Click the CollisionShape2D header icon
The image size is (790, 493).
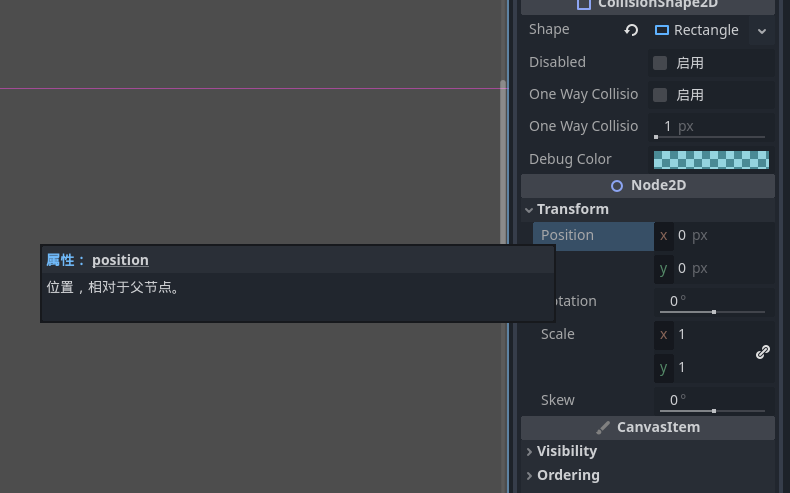pos(584,4)
